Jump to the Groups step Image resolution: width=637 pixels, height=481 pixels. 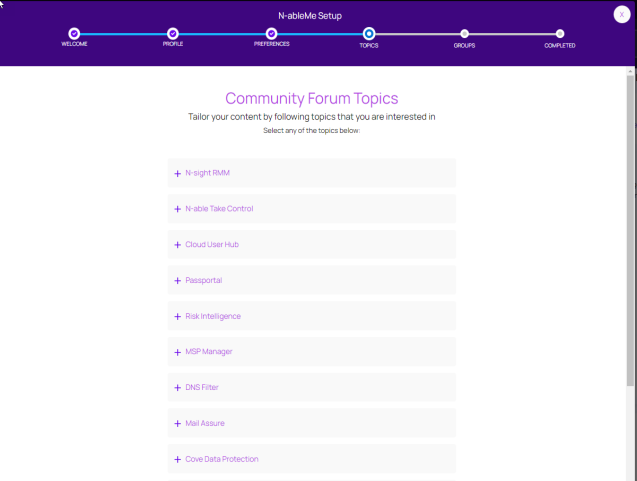coord(464,33)
